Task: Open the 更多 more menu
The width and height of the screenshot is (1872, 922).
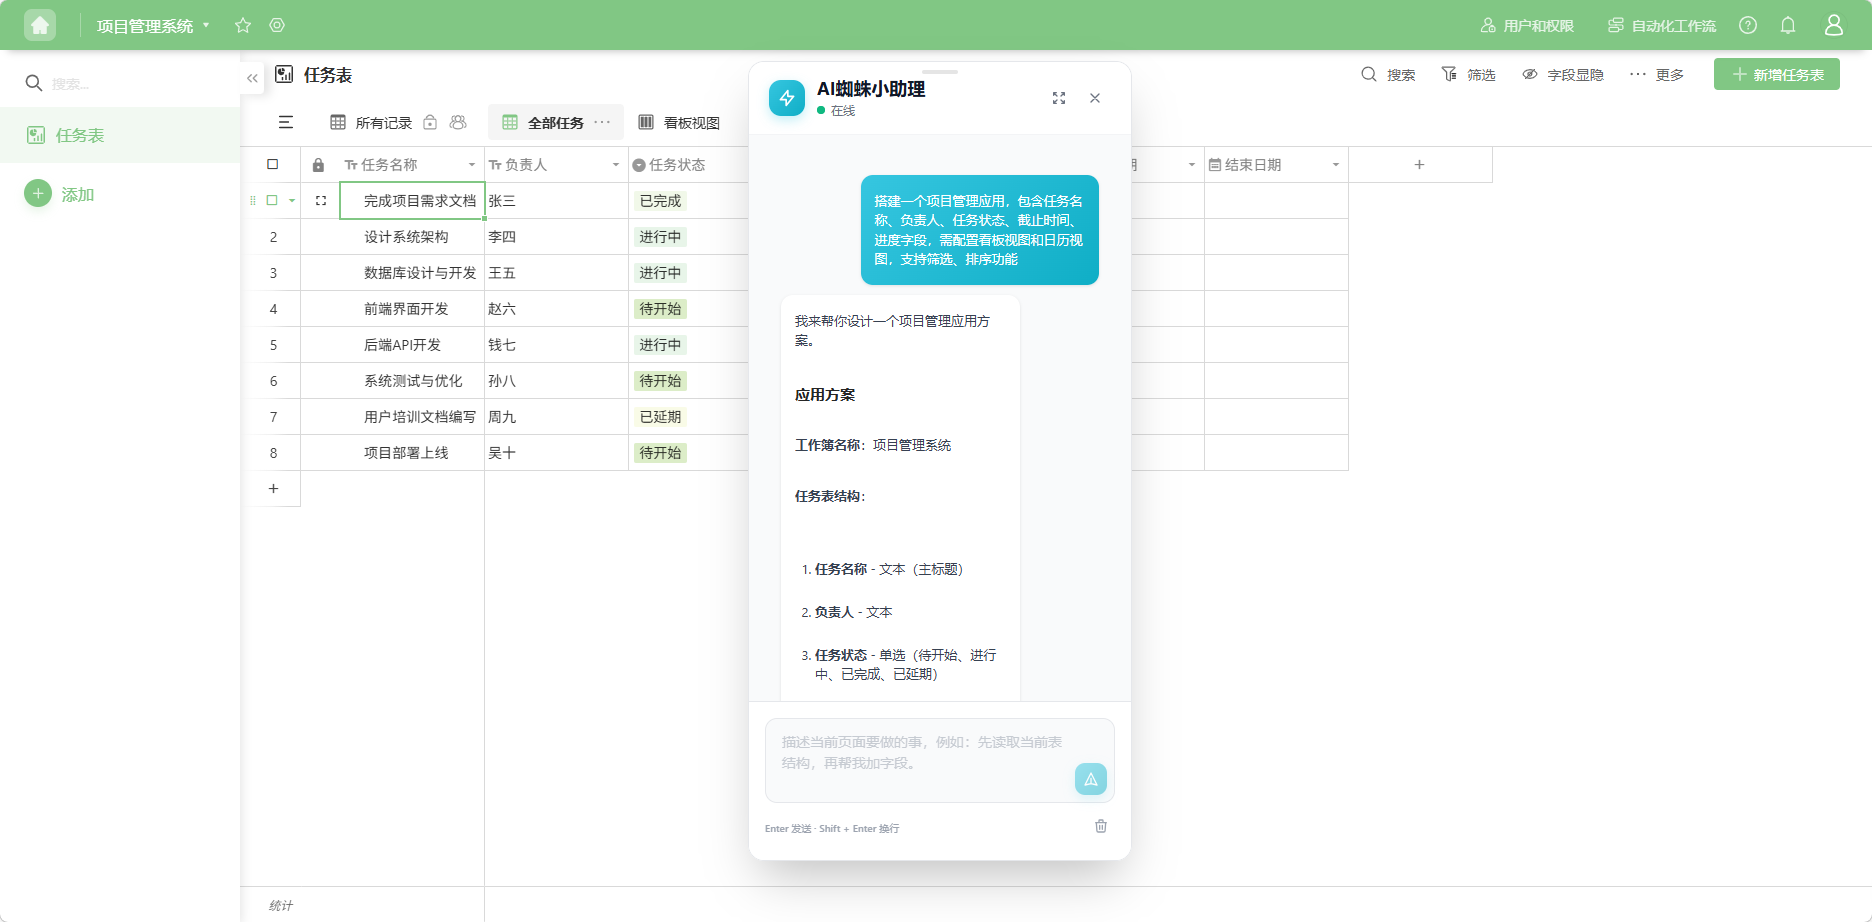Action: click(1655, 74)
